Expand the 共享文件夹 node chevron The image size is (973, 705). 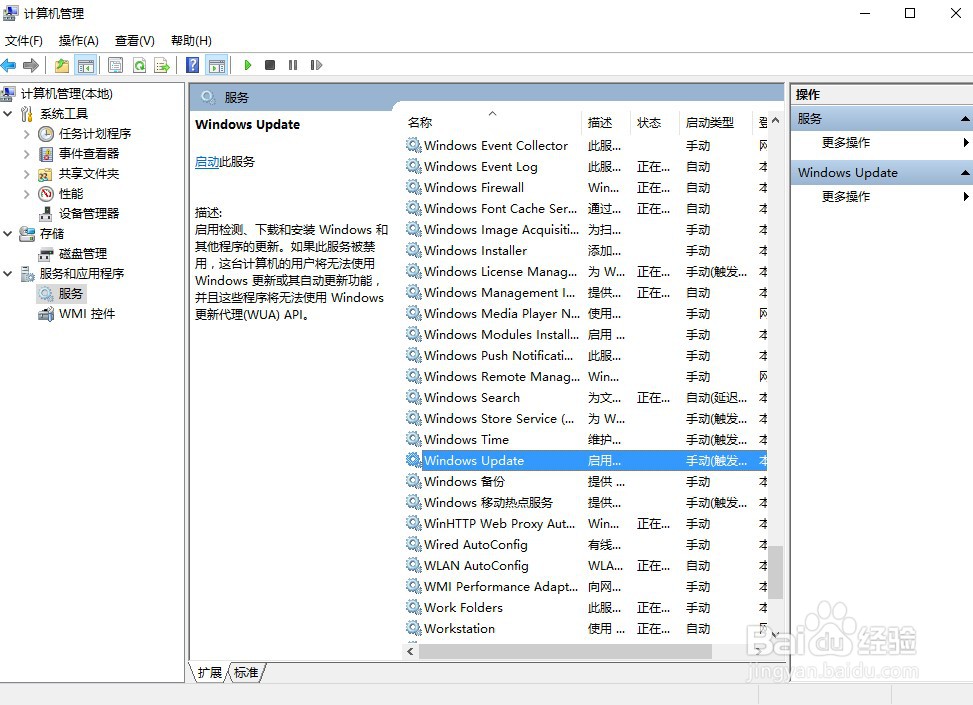point(26,174)
